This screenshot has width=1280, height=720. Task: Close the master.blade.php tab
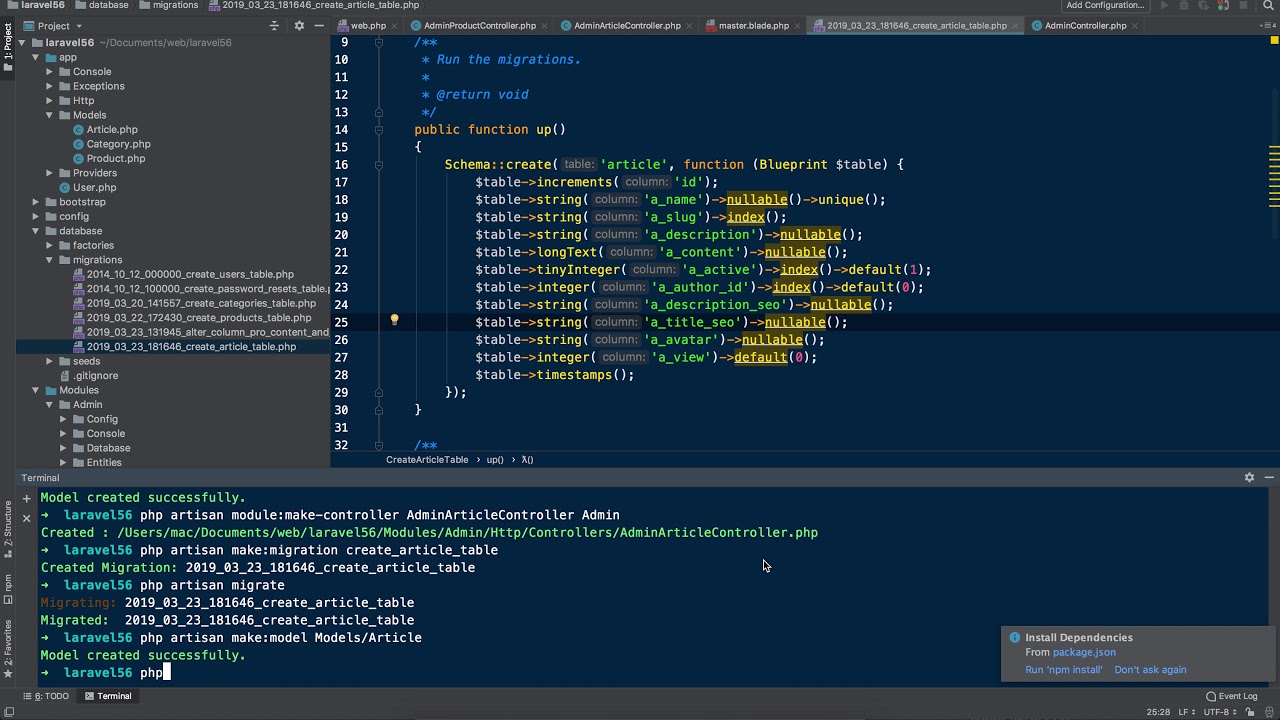point(800,26)
